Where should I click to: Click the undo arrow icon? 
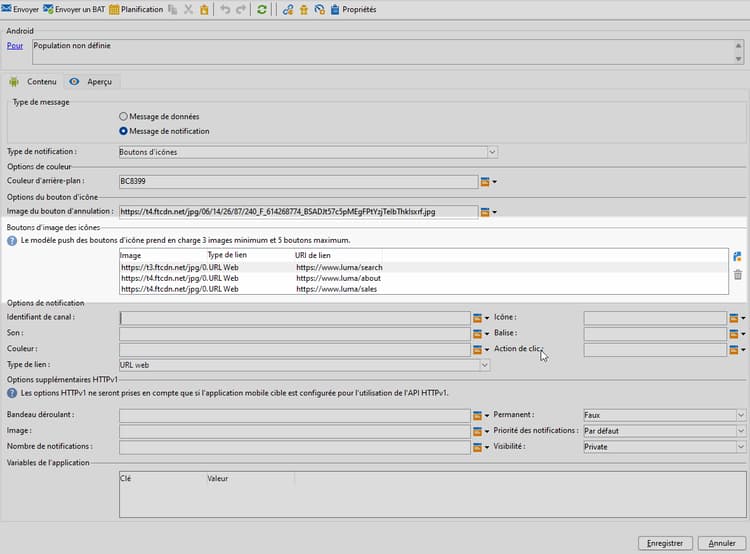coord(225,9)
